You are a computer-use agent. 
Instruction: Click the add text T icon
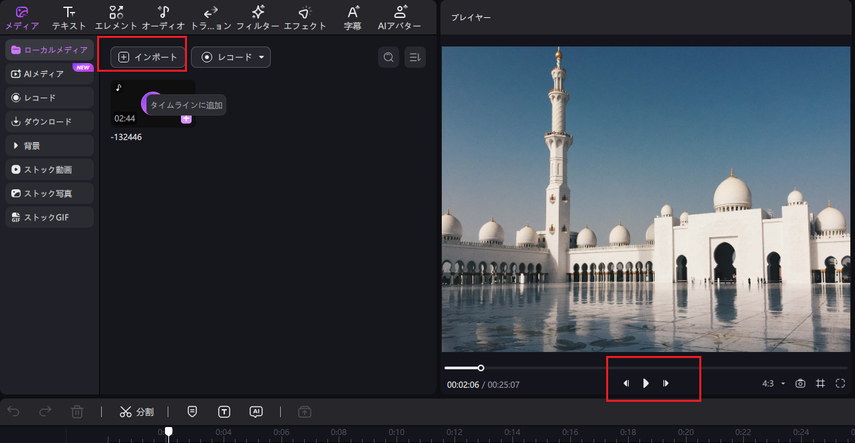click(x=224, y=412)
